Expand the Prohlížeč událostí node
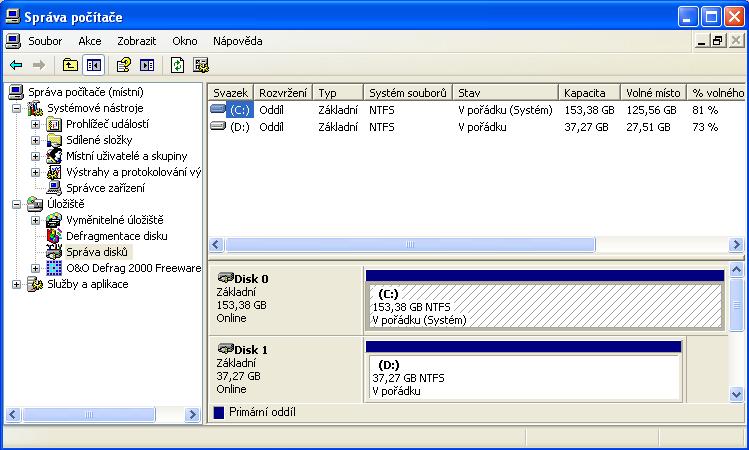 pos(35,125)
